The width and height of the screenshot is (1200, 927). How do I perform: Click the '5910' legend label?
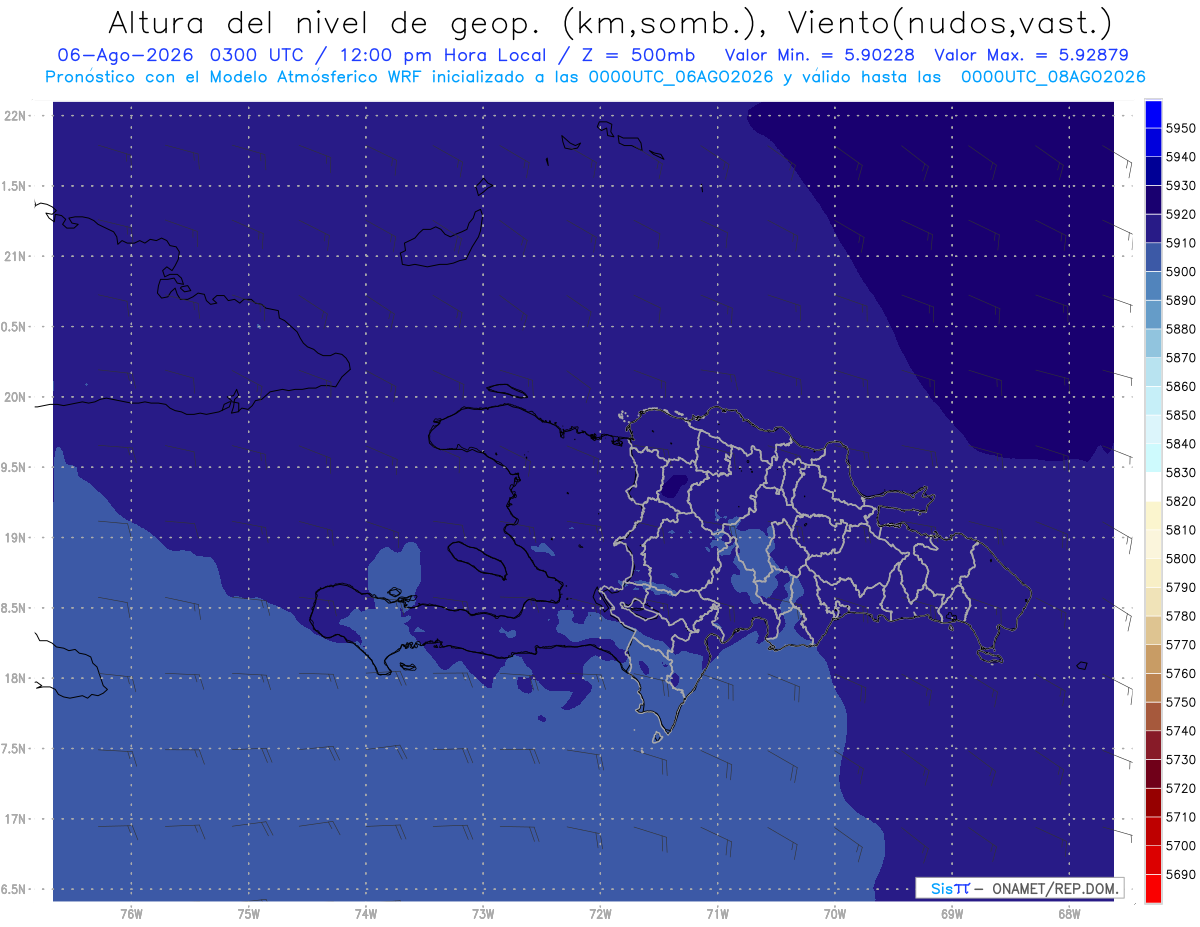click(x=1180, y=243)
